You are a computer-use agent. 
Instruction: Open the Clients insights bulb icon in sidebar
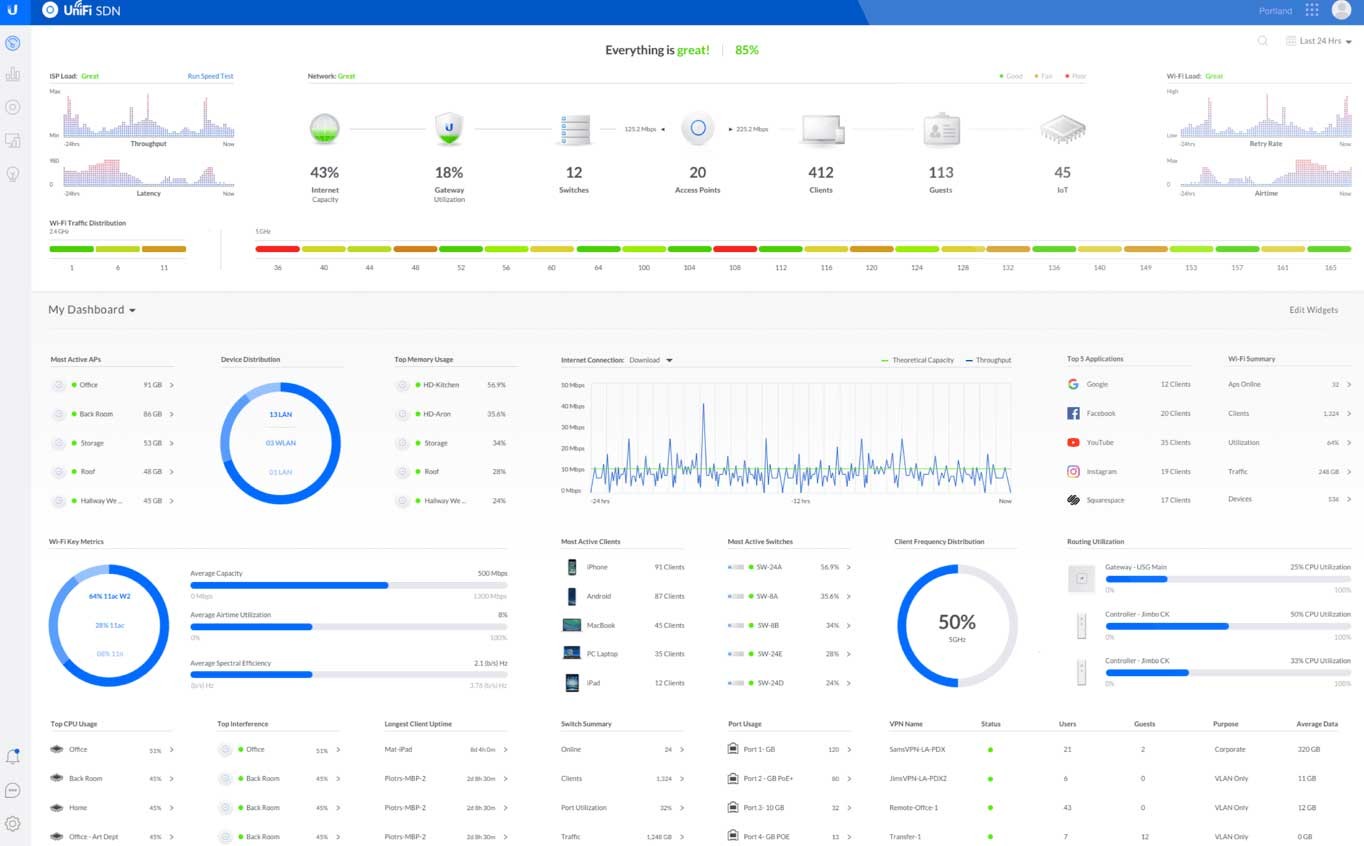[13, 174]
